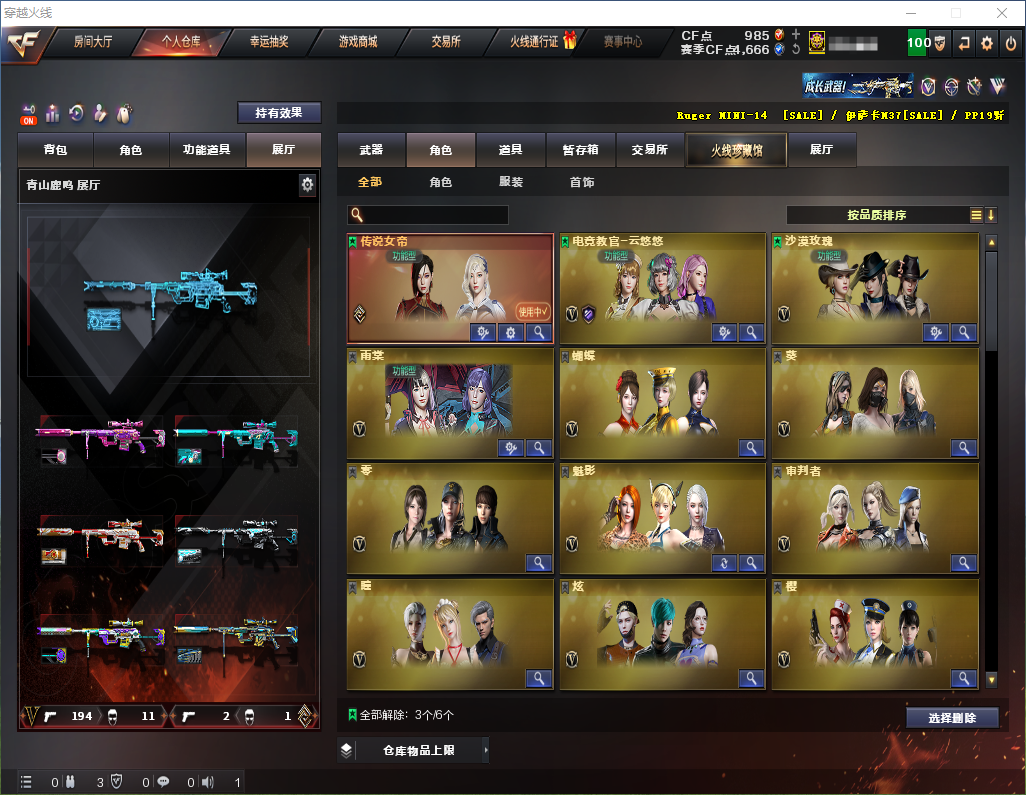
Task: Toggle the green bookmark on 电竞教官-云悠悠 card
Action: click(x=565, y=241)
